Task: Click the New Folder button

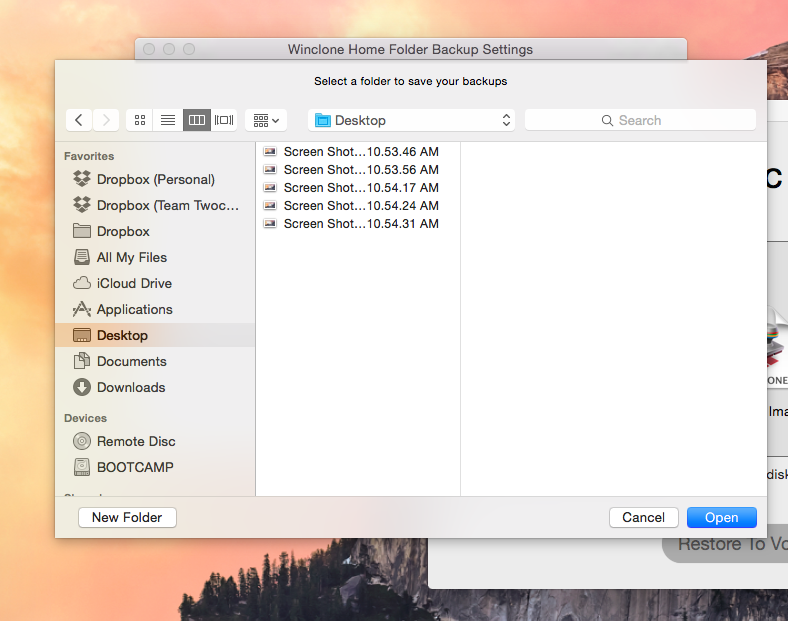Action: (x=127, y=518)
